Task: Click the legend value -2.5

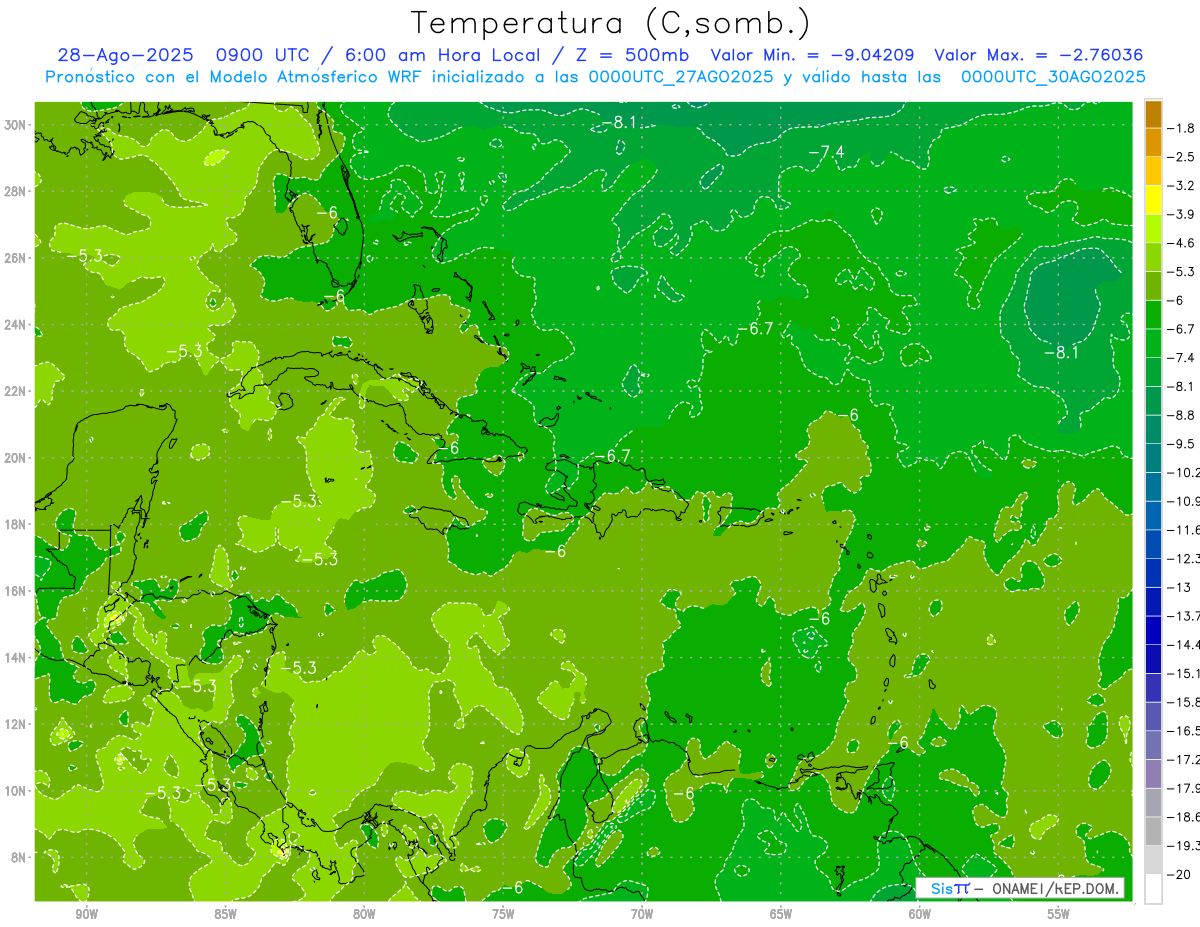Action: [x=1181, y=157]
